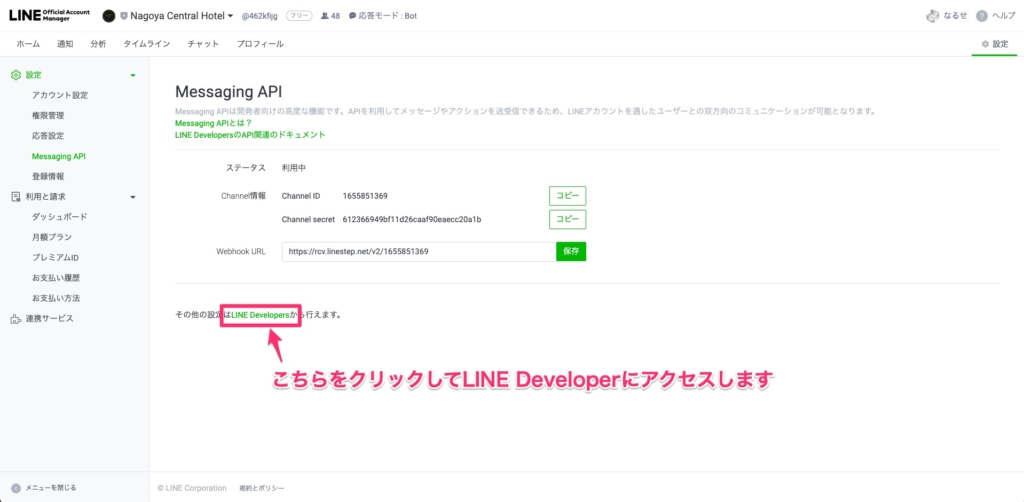Copy the Channel secret

pyautogui.click(x=567, y=219)
